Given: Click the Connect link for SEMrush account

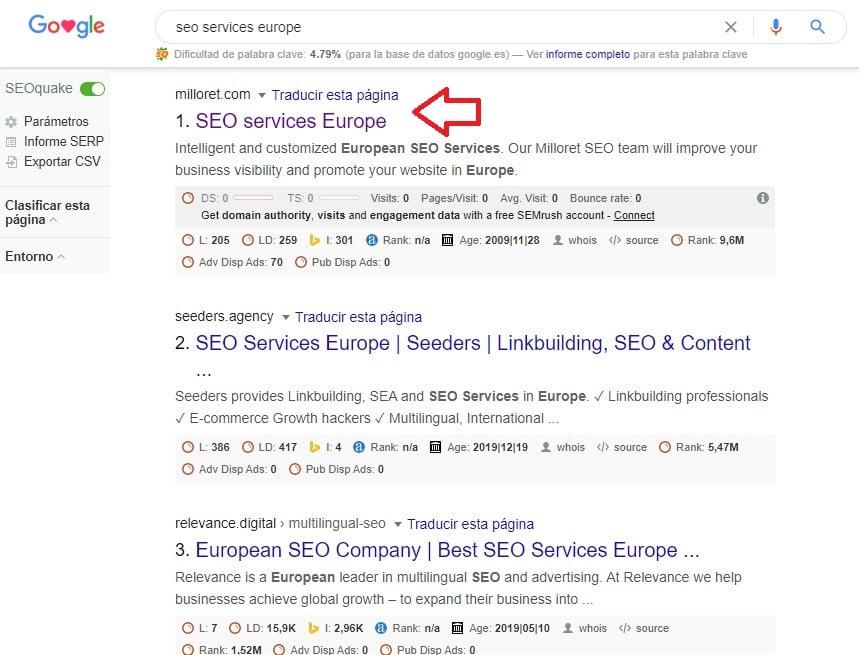Looking at the screenshot, I should [634, 215].
